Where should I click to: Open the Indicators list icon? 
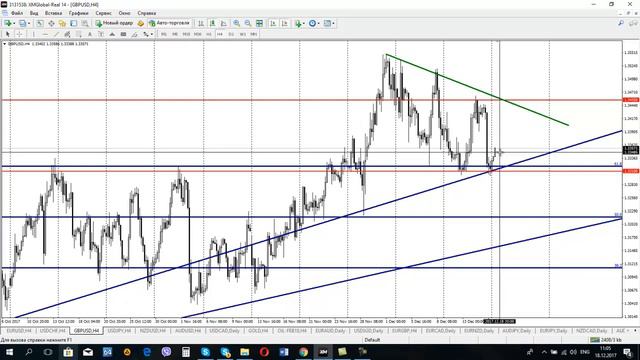(x=298, y=23)
